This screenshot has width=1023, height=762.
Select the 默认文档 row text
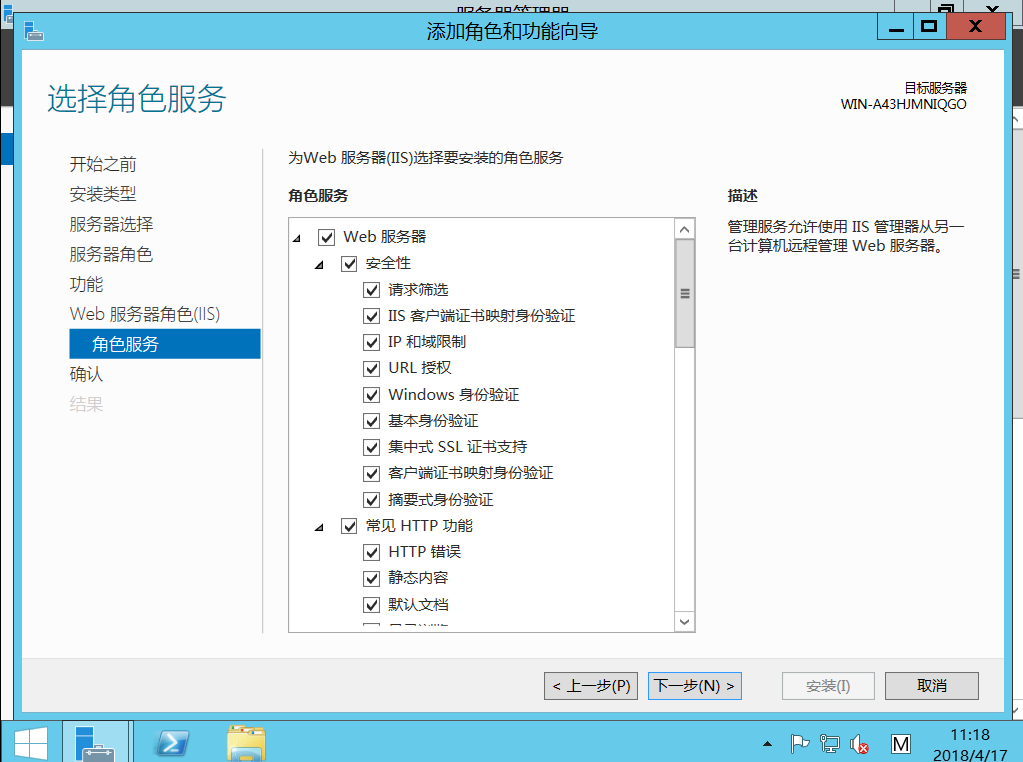click(418, 605)
